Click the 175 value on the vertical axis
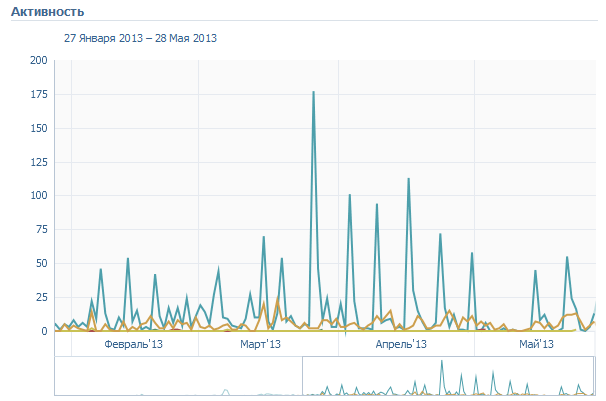 point(39,95)
